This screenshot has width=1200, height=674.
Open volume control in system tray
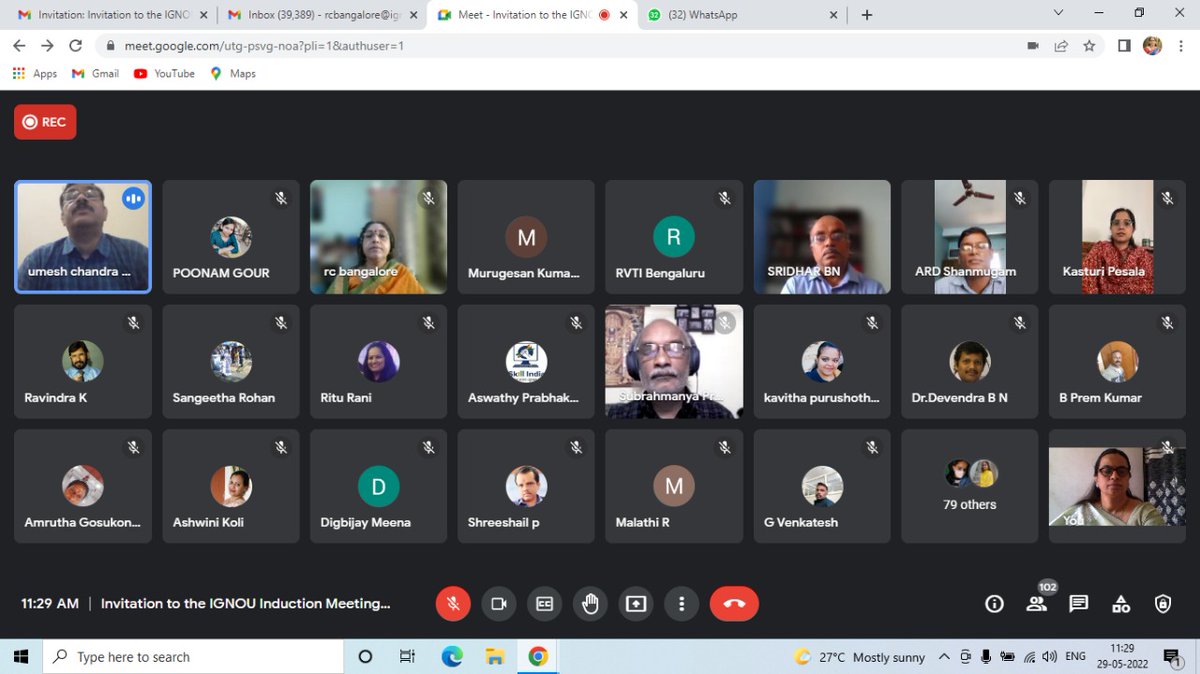[x=1049, y=656]
